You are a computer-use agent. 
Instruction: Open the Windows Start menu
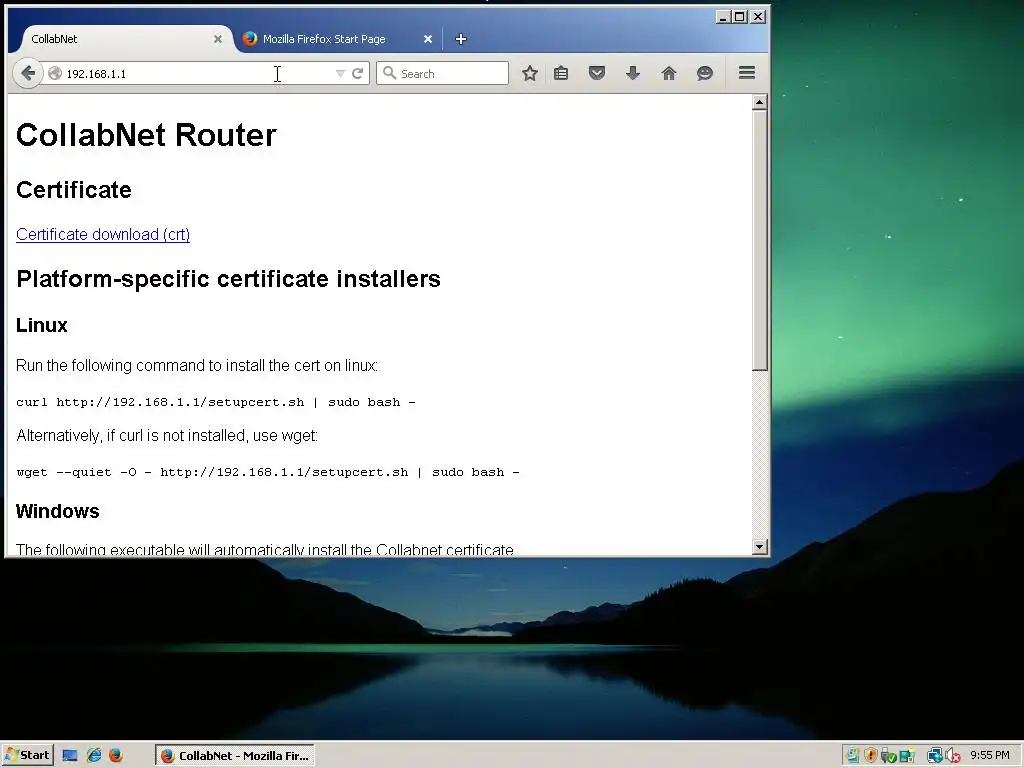[x=27, y=755]
